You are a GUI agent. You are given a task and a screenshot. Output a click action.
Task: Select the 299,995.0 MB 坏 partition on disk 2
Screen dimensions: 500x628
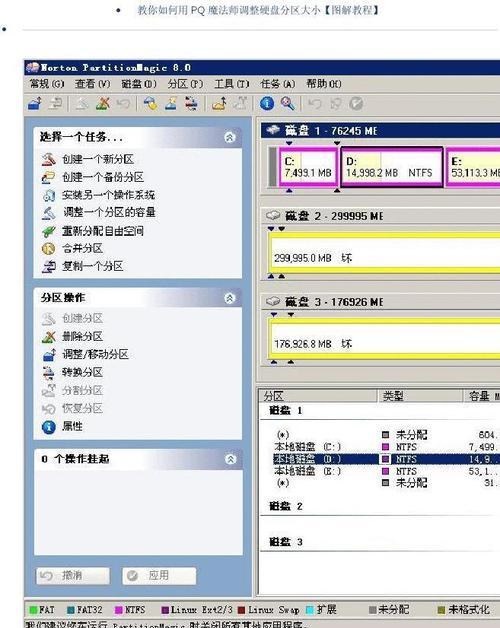pos(385,254)
